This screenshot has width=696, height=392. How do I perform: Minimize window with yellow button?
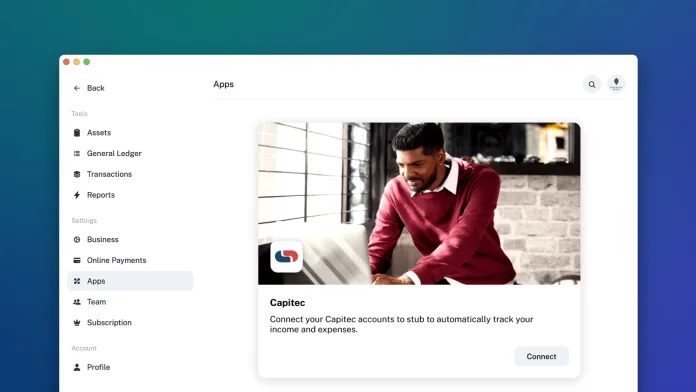tap(76, 62)
